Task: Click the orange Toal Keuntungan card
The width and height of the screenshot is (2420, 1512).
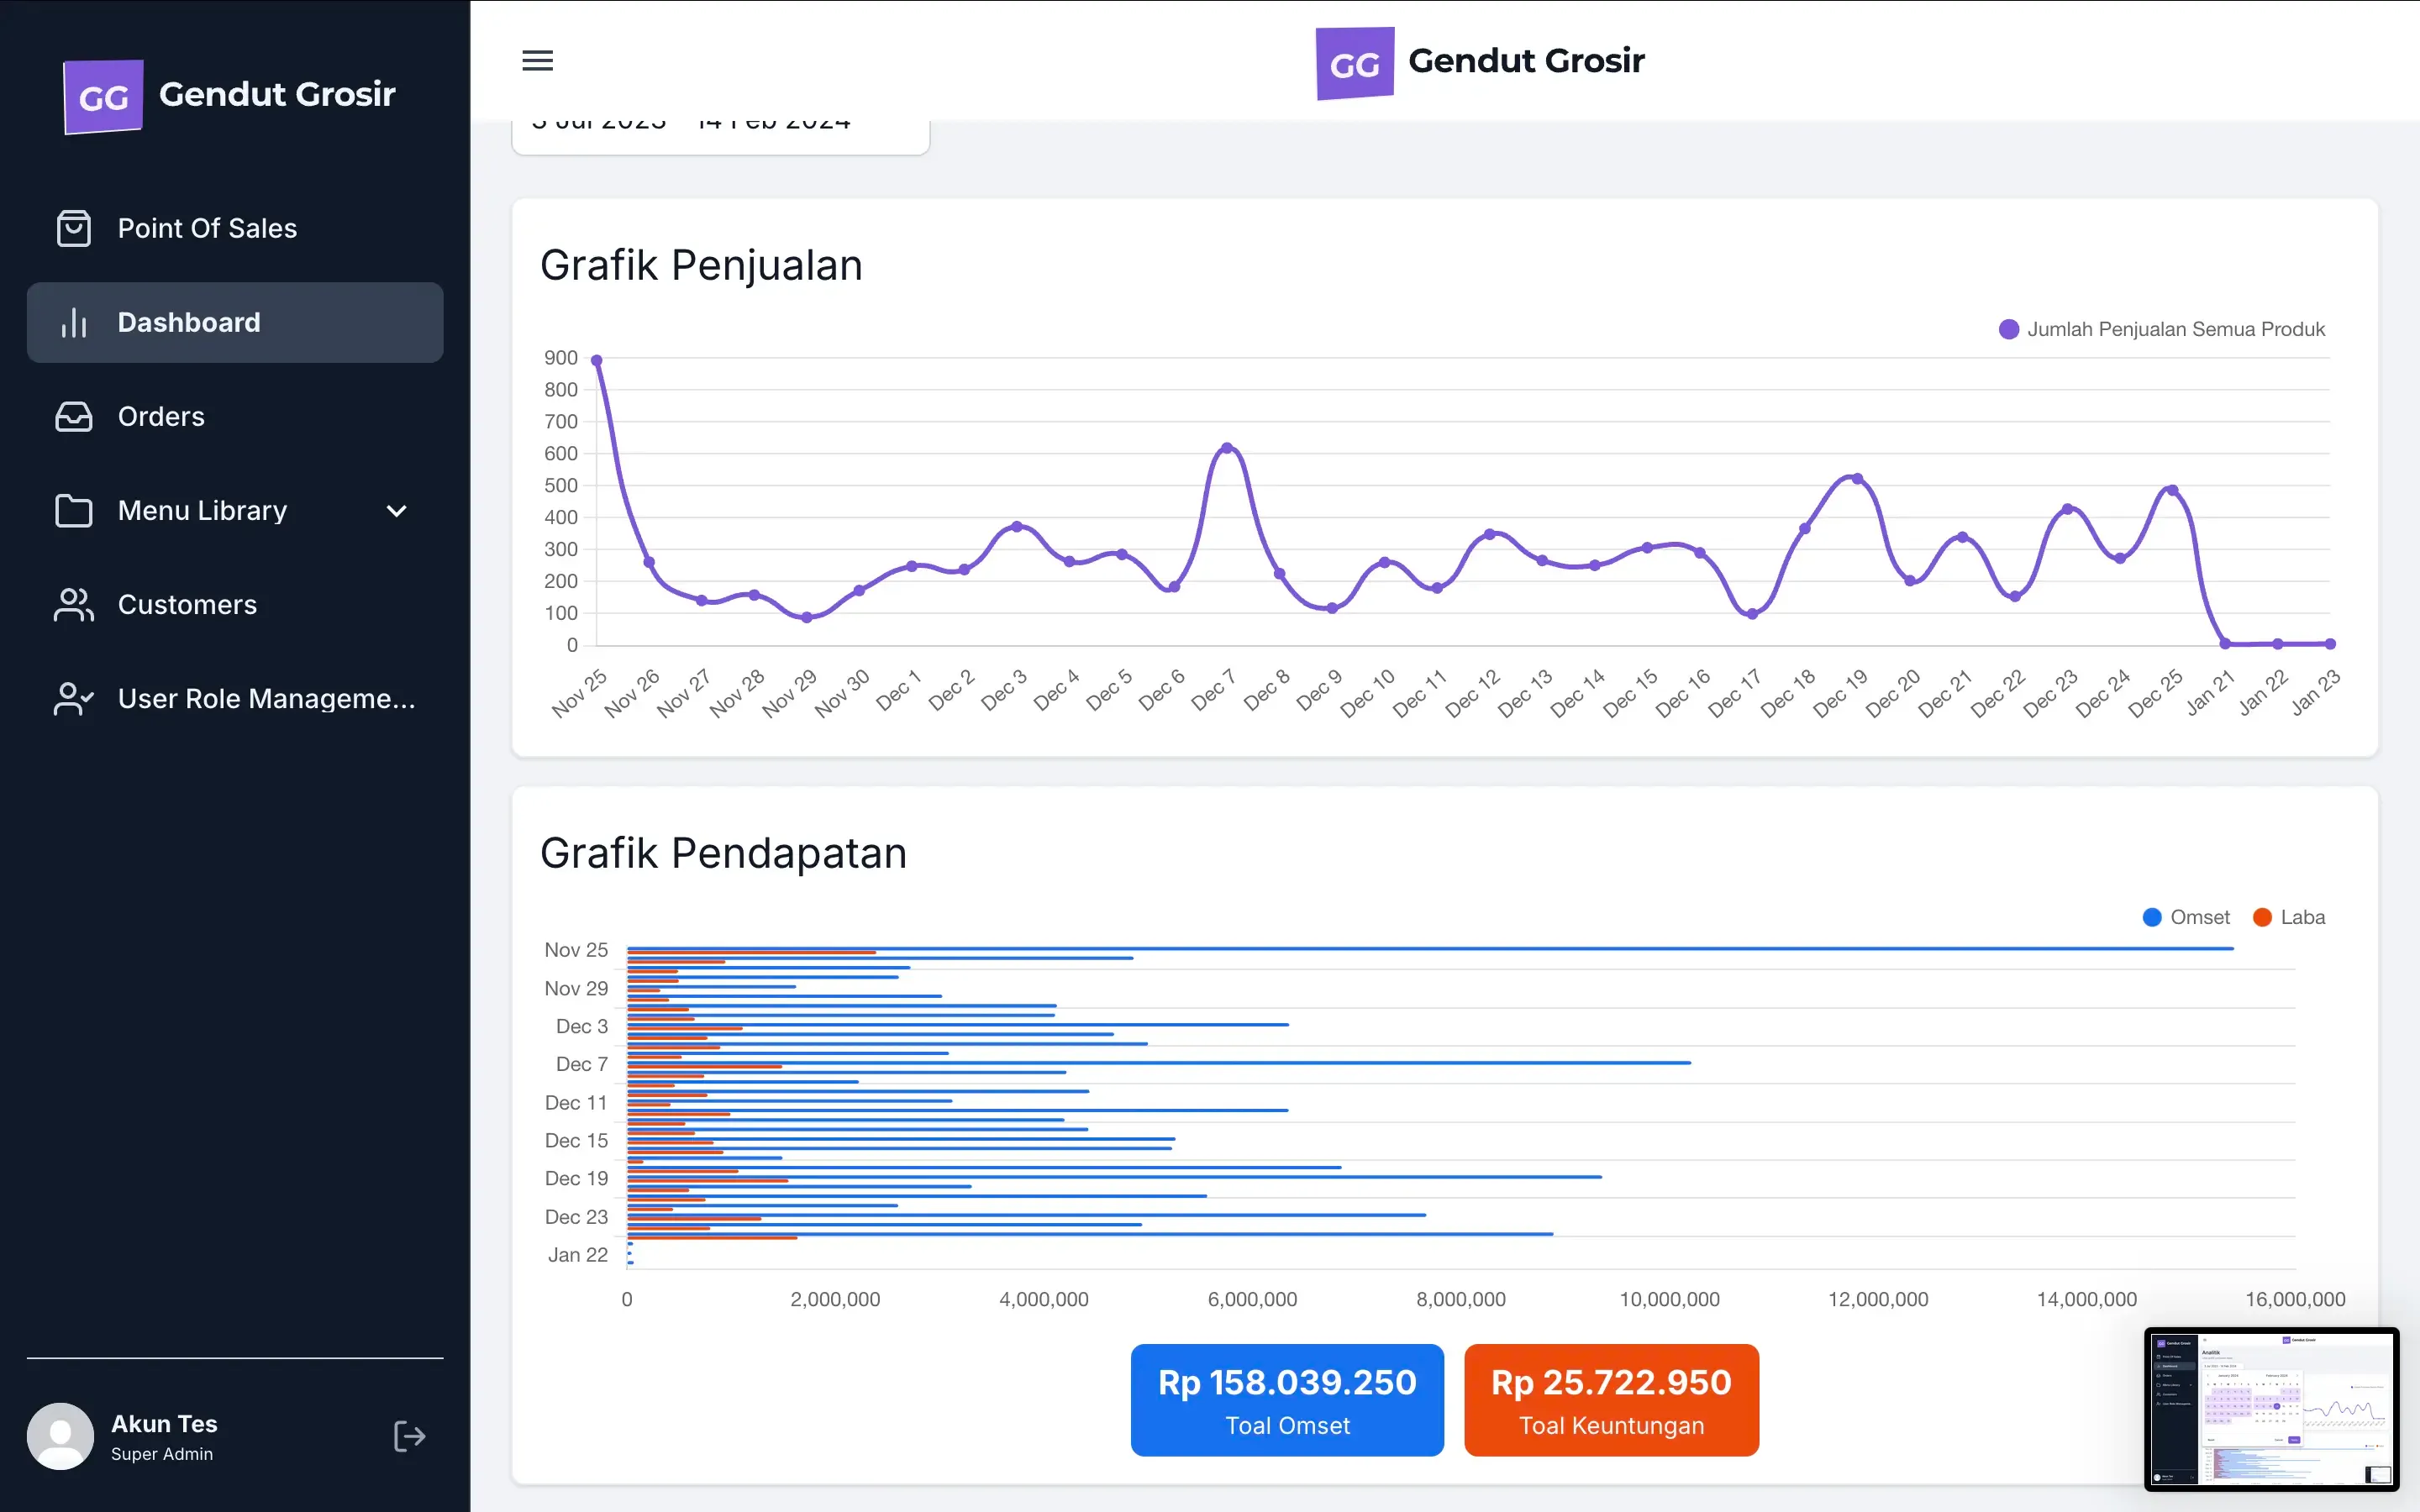Action: point(1610,1399)
